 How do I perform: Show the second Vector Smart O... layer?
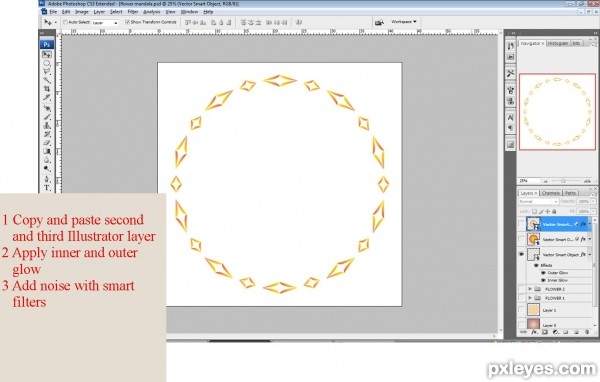[521, 239]
